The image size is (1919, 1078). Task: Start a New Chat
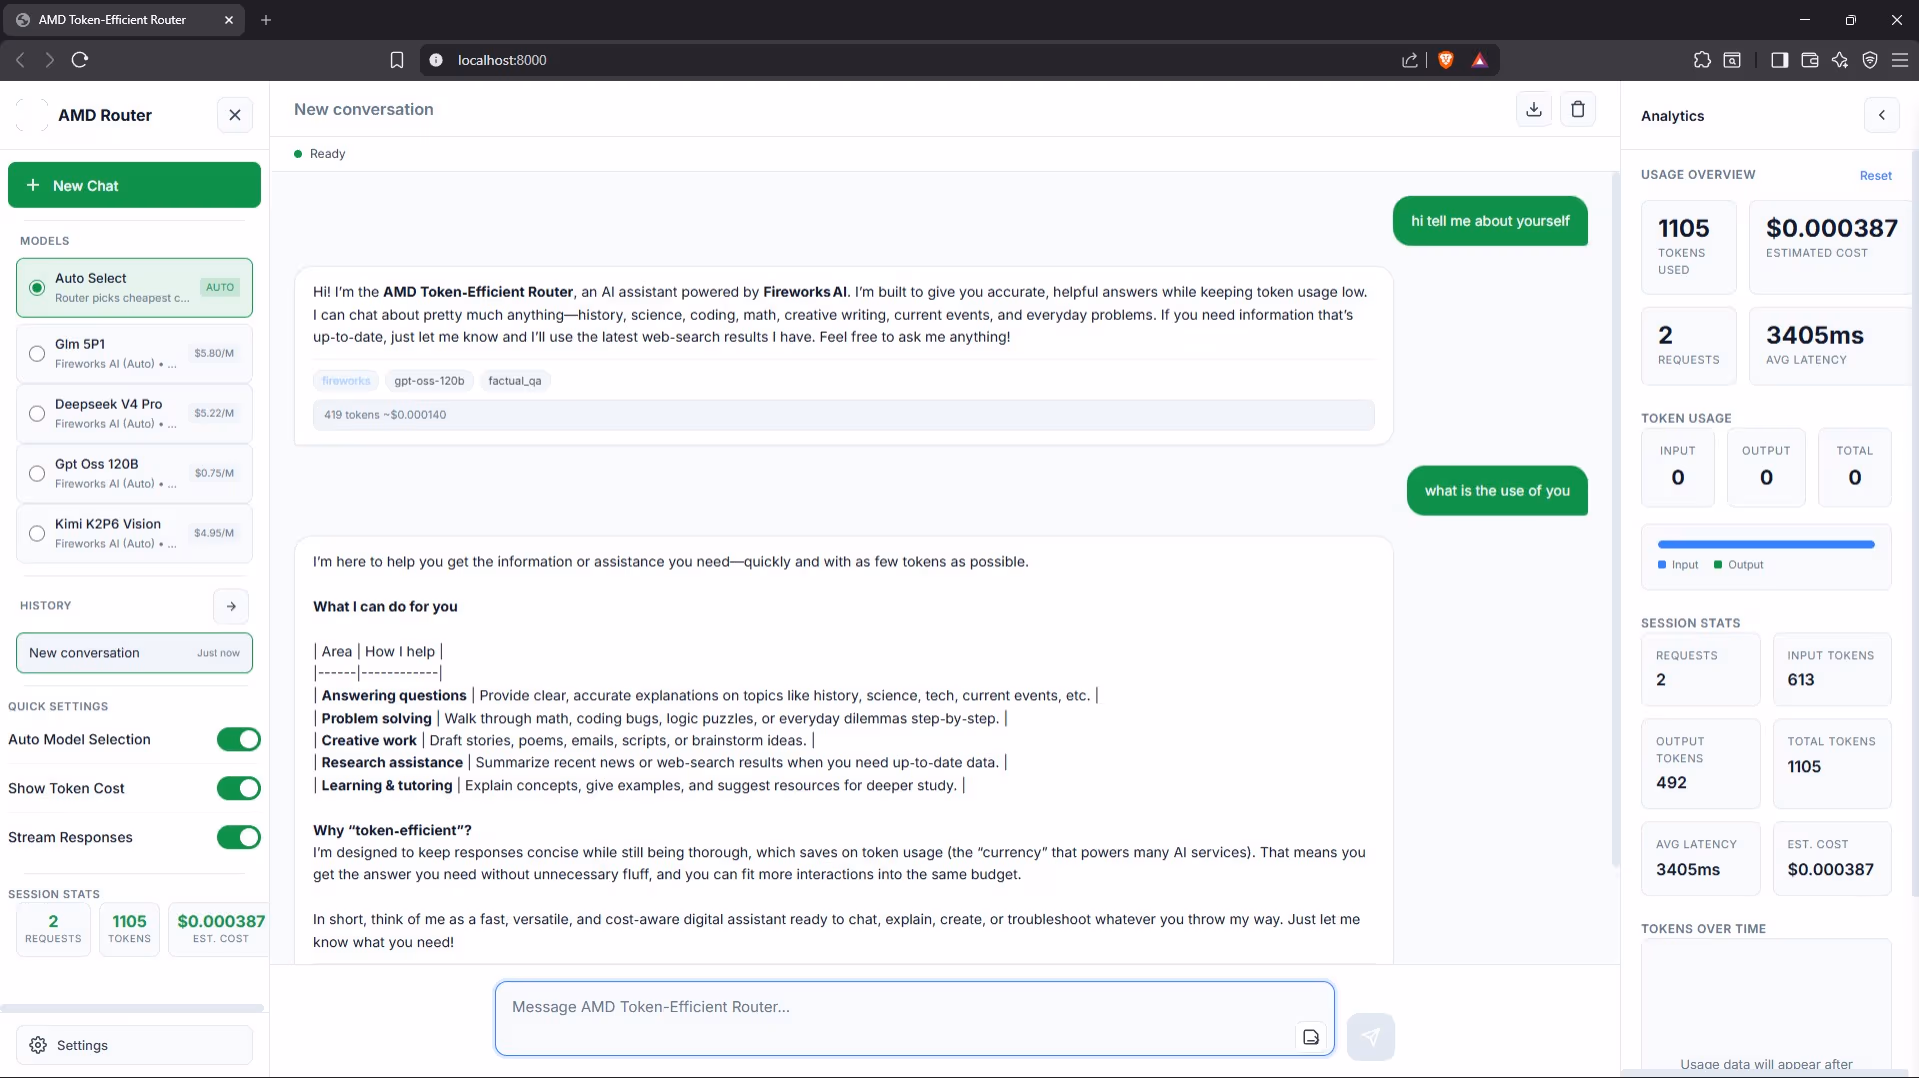pos(134,185)
